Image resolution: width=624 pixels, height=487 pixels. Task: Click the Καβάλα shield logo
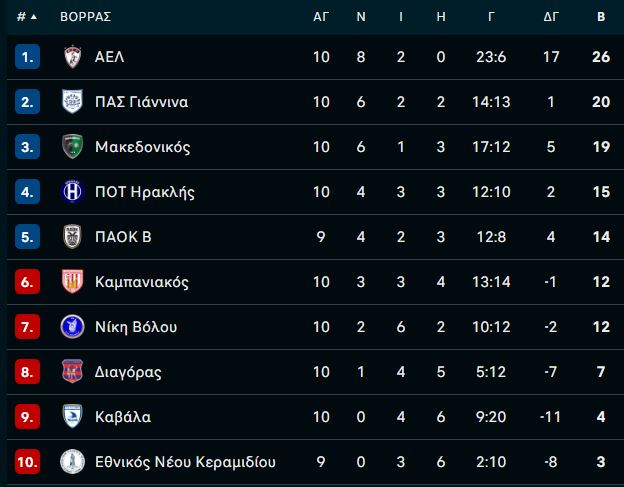click(72, 416)
